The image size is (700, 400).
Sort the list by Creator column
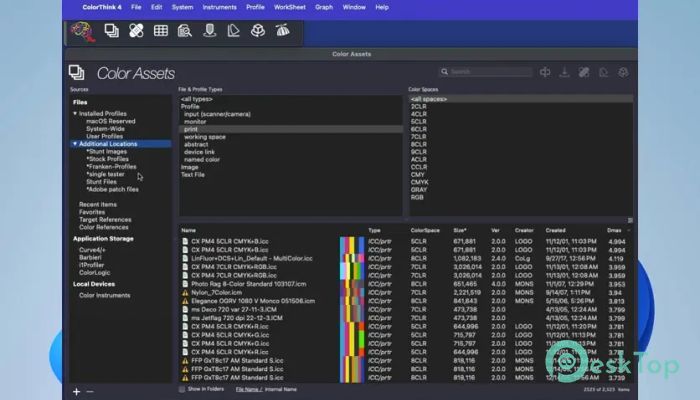[x=524, y=230]
